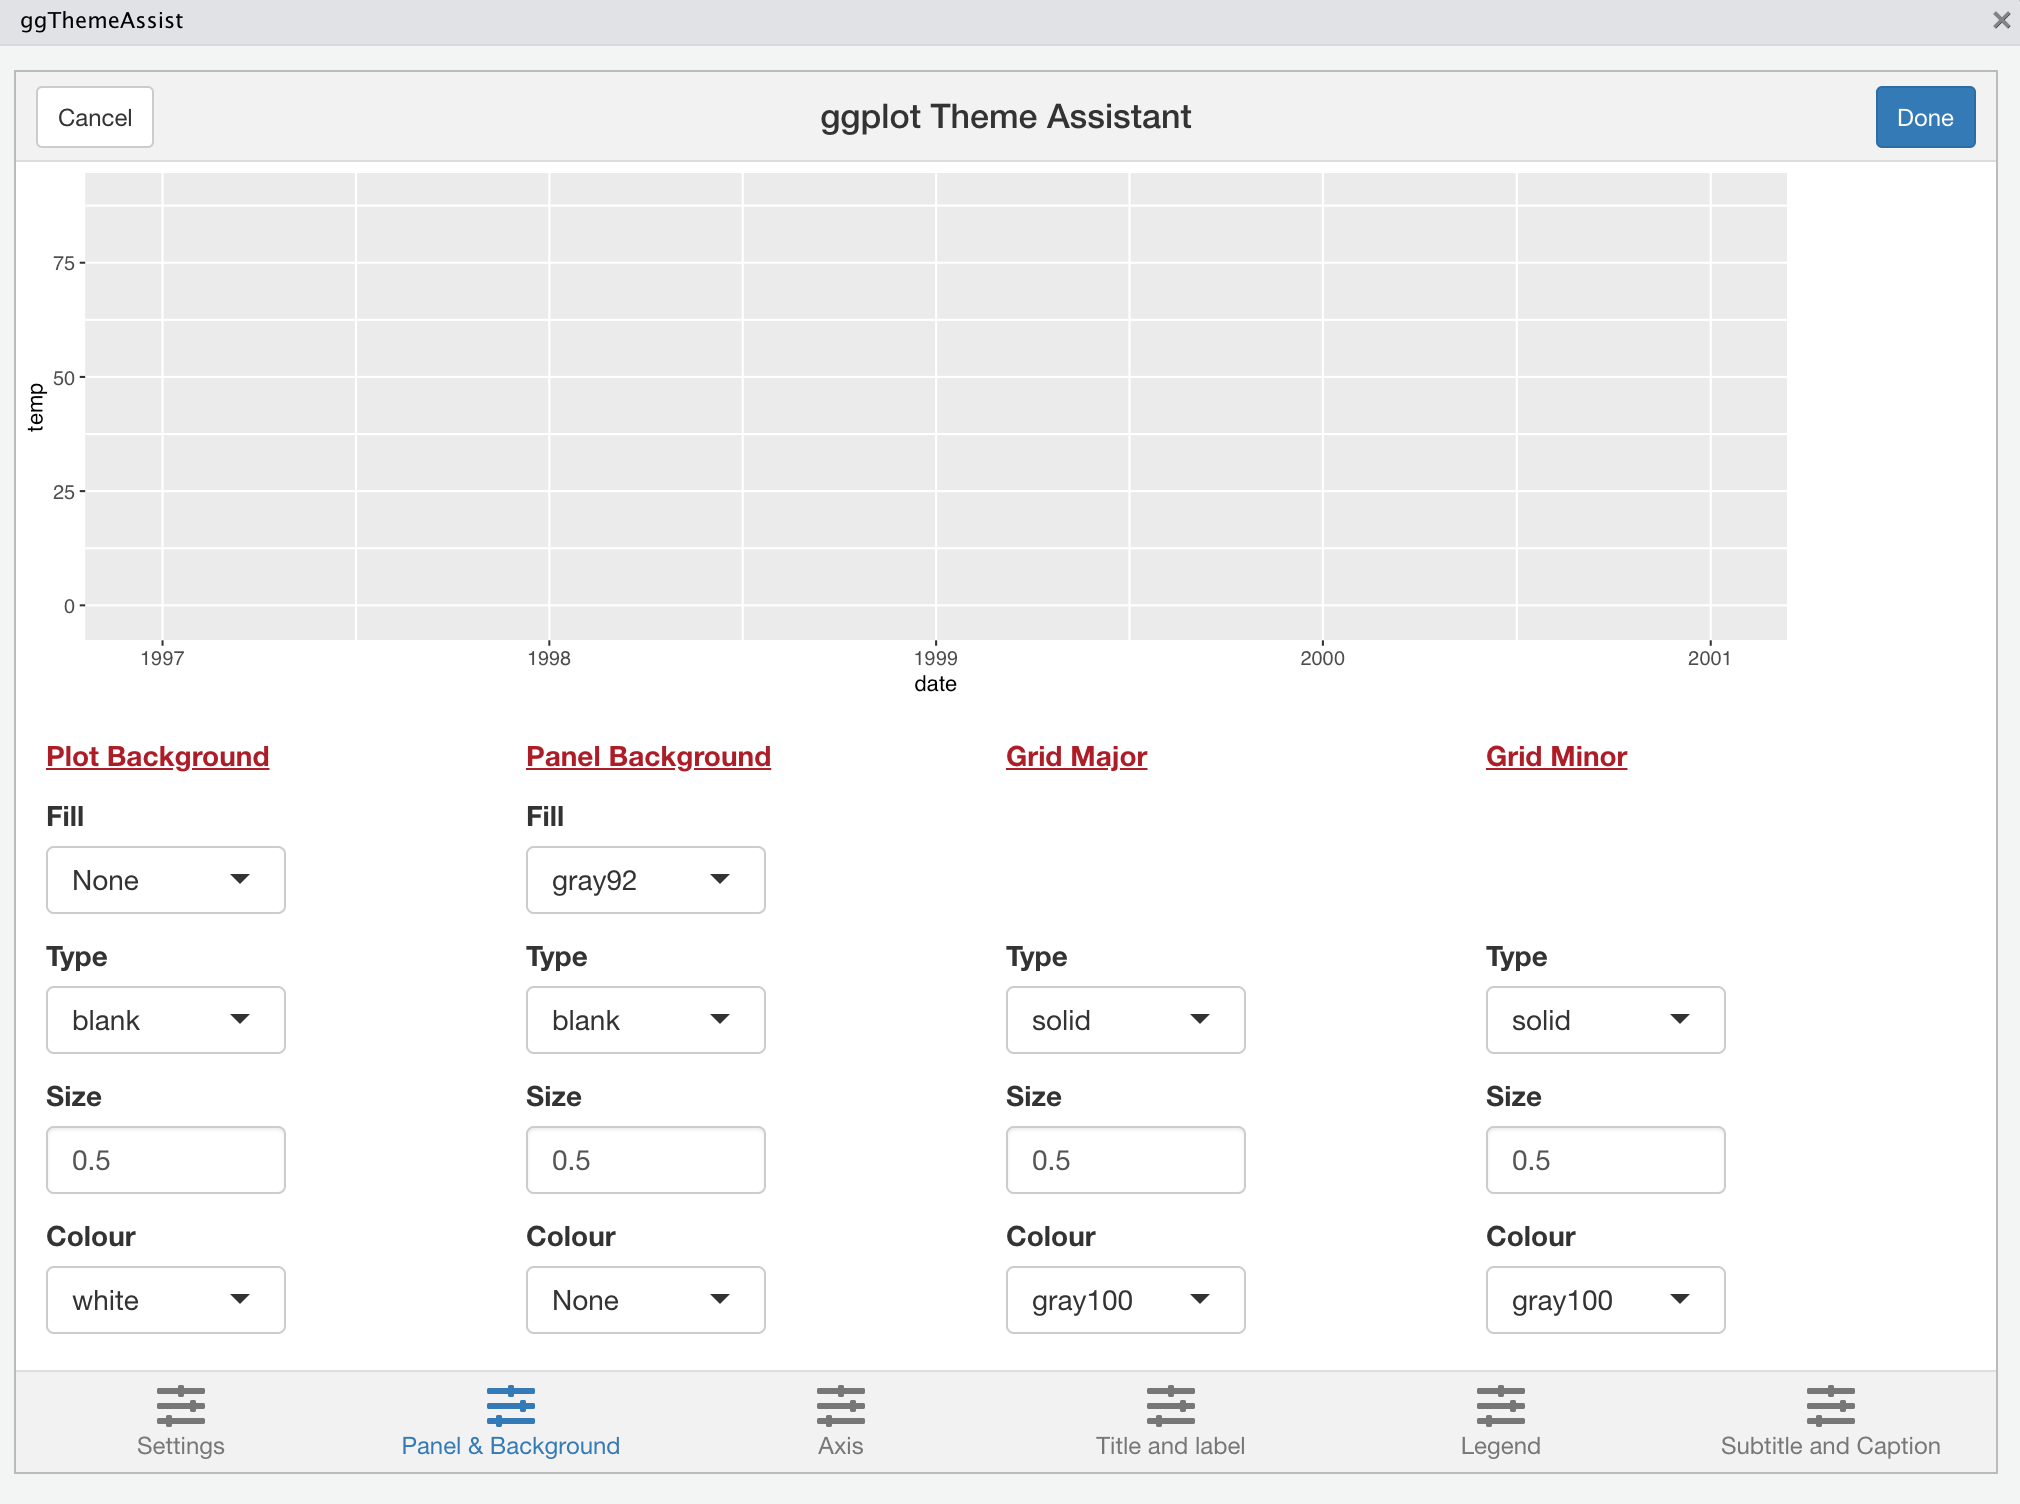Expand Grid Minor Type dropdown

point(1606,1020)
